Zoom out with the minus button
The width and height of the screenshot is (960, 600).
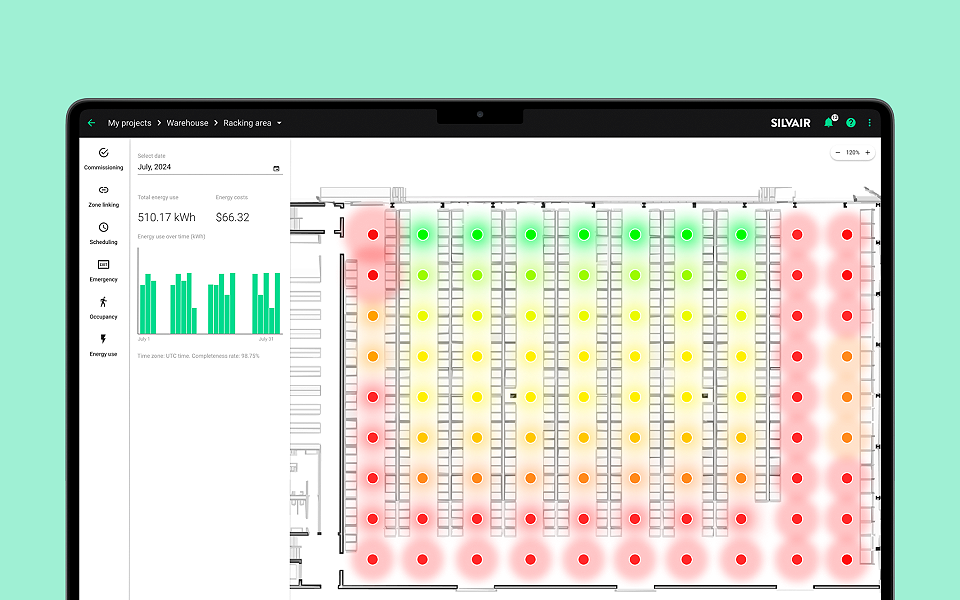point(838,153)
